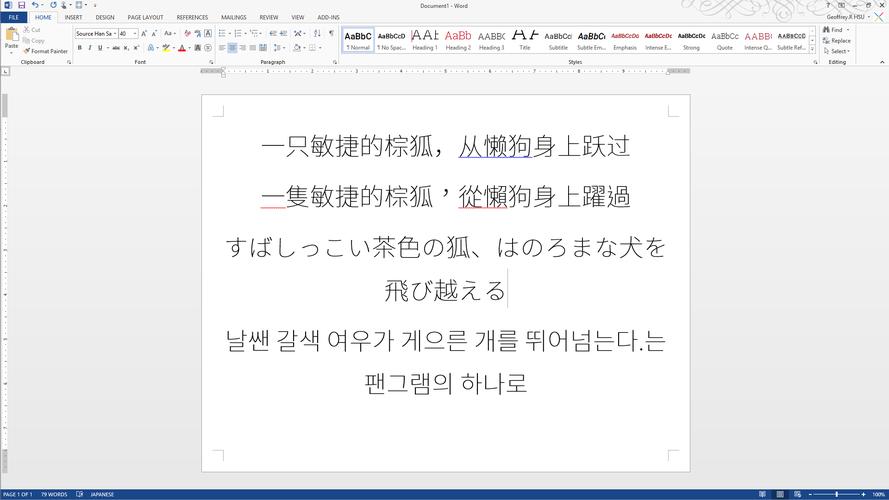Justify the paragraph text
Viewport: 889px width, 500px height.
pyautogui.click(x=253, y=48)
